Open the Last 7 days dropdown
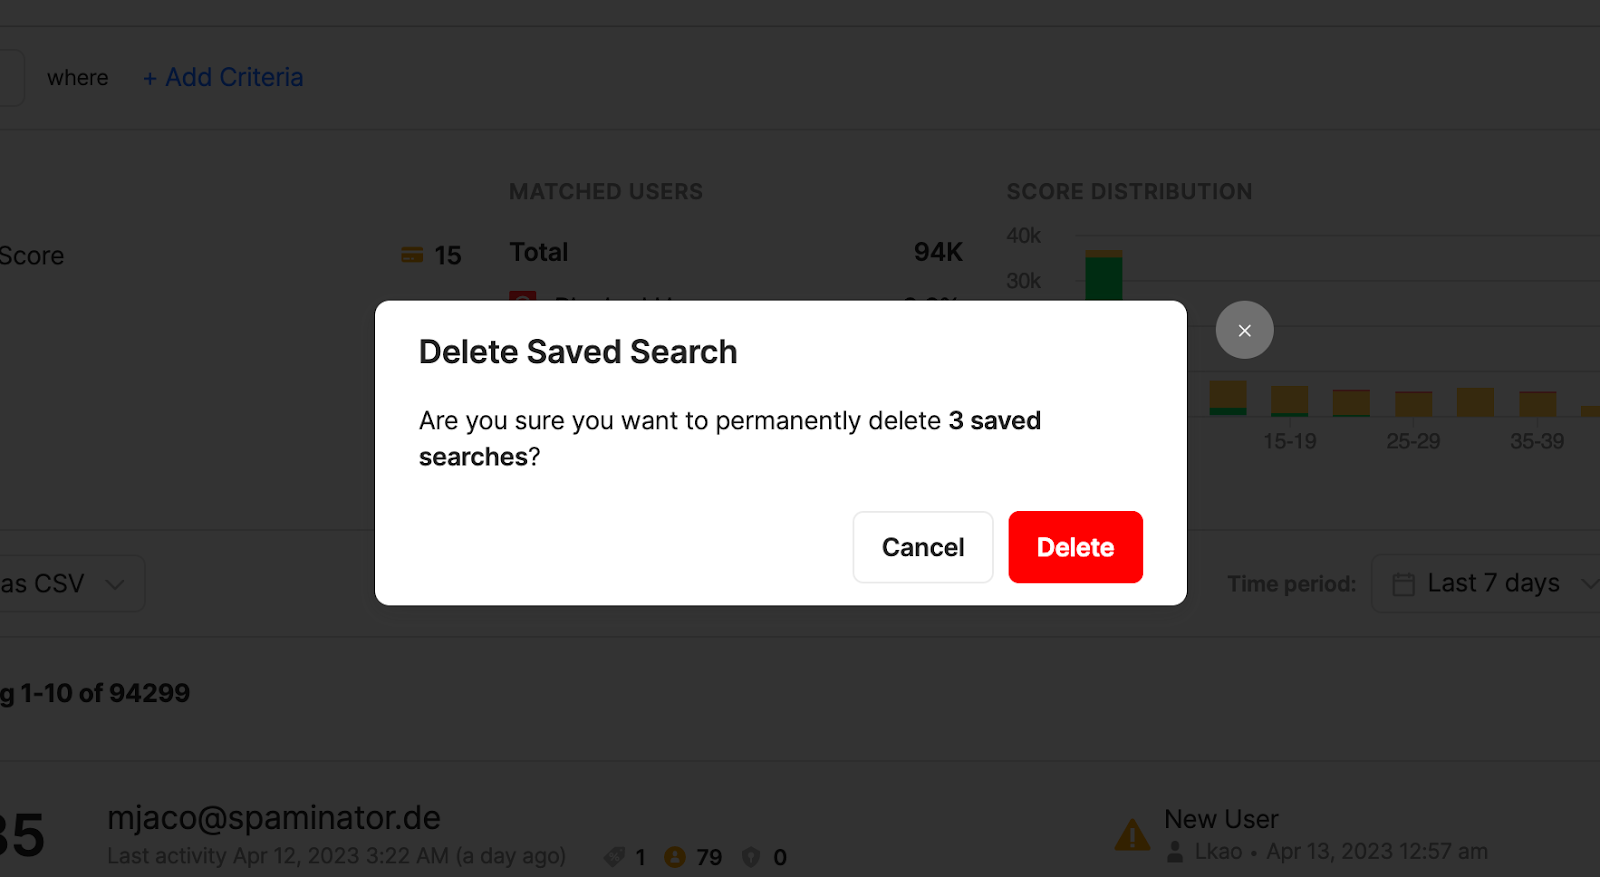Image resolution: width=1600 pixels, height=877 pixels. (1487, 583)
